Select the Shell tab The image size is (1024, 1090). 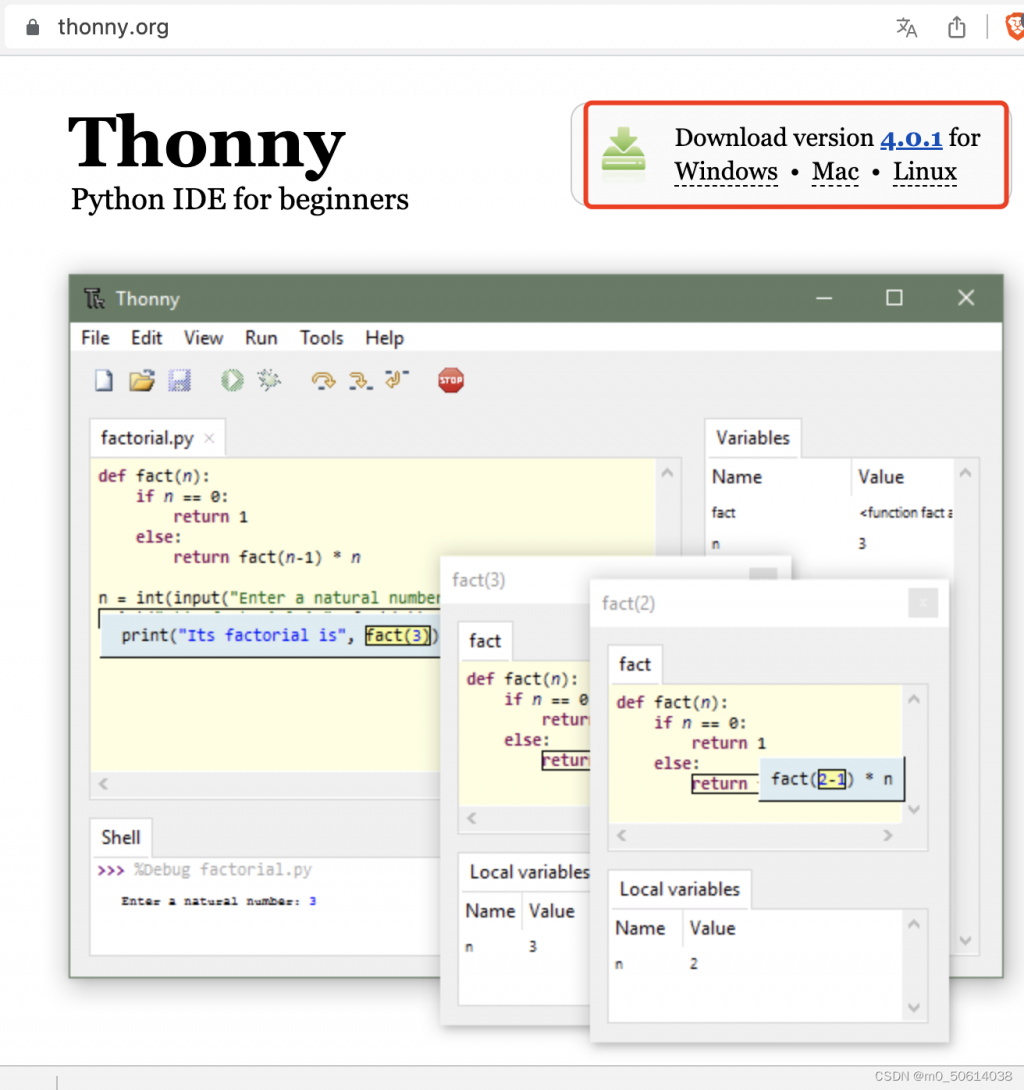[x=121, y=838]
